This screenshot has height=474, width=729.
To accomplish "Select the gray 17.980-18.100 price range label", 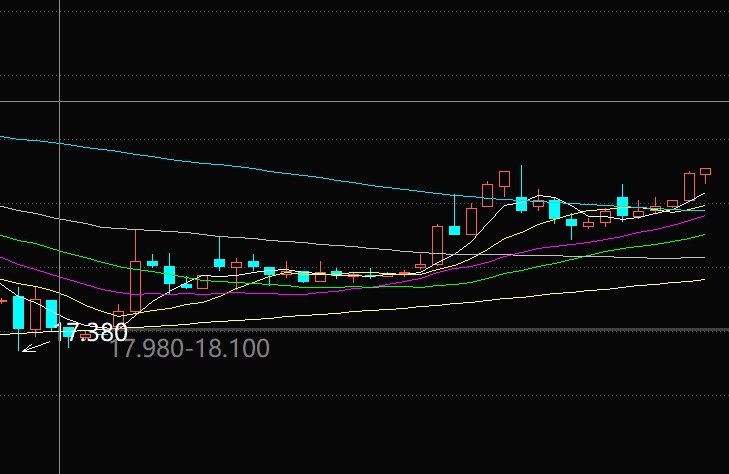I will 189,349.
